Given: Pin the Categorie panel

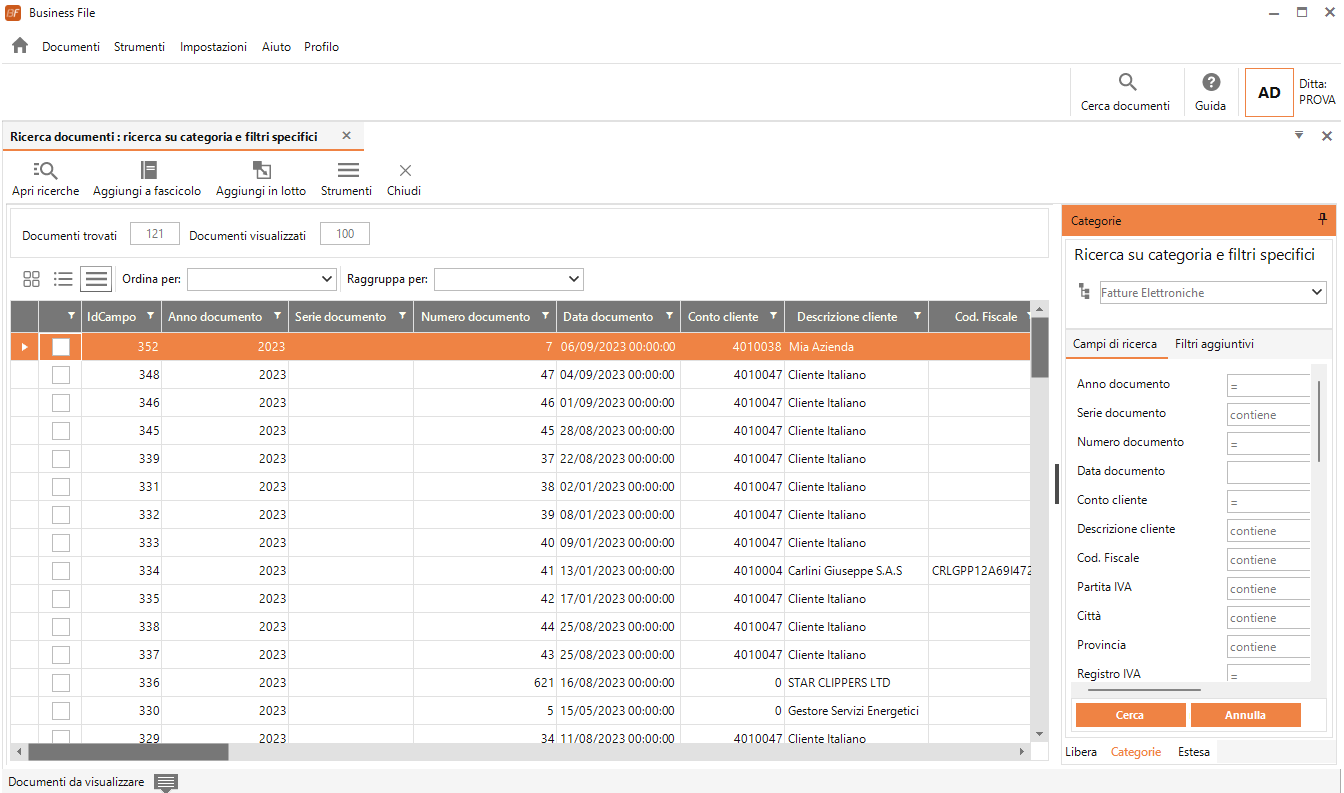Looking at the screenshot, I should click(x=1322, y=219).
